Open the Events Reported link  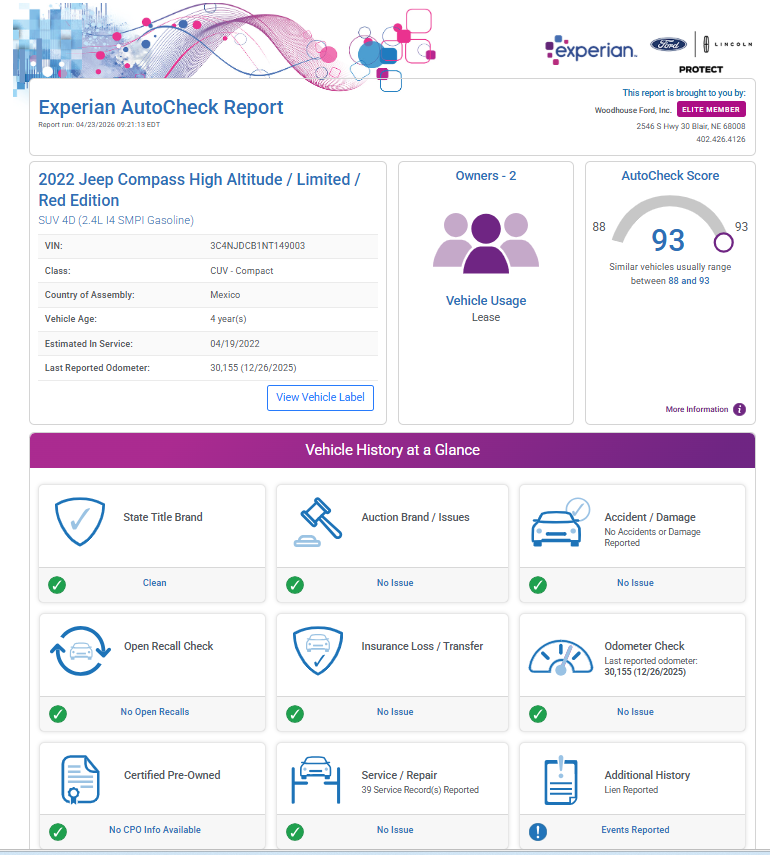click(x=635, y=830)
